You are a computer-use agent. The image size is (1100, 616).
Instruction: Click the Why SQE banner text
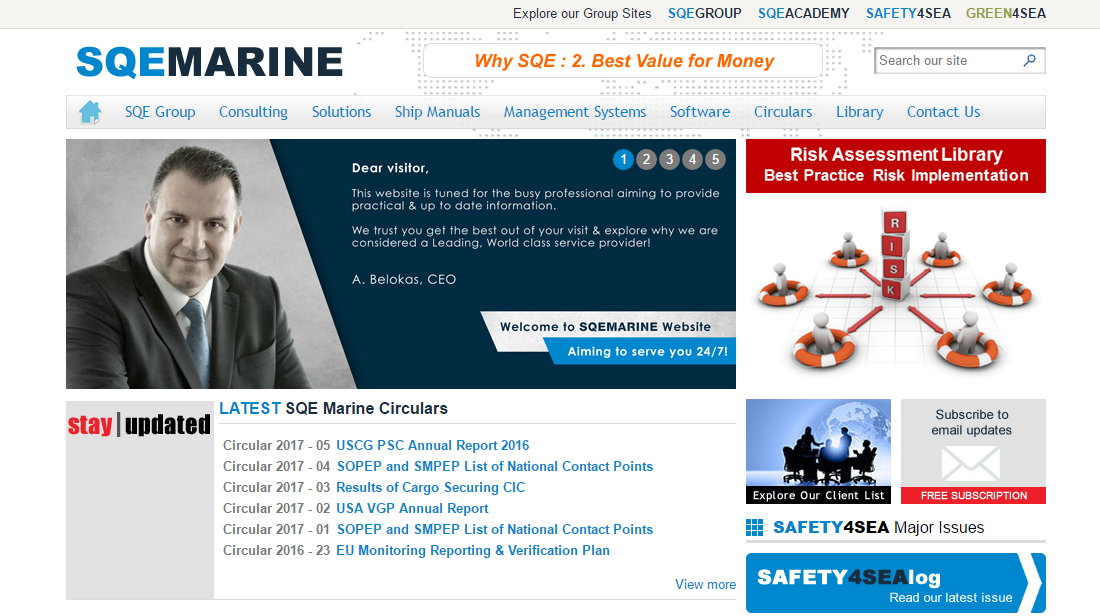(x=624, y=61)
